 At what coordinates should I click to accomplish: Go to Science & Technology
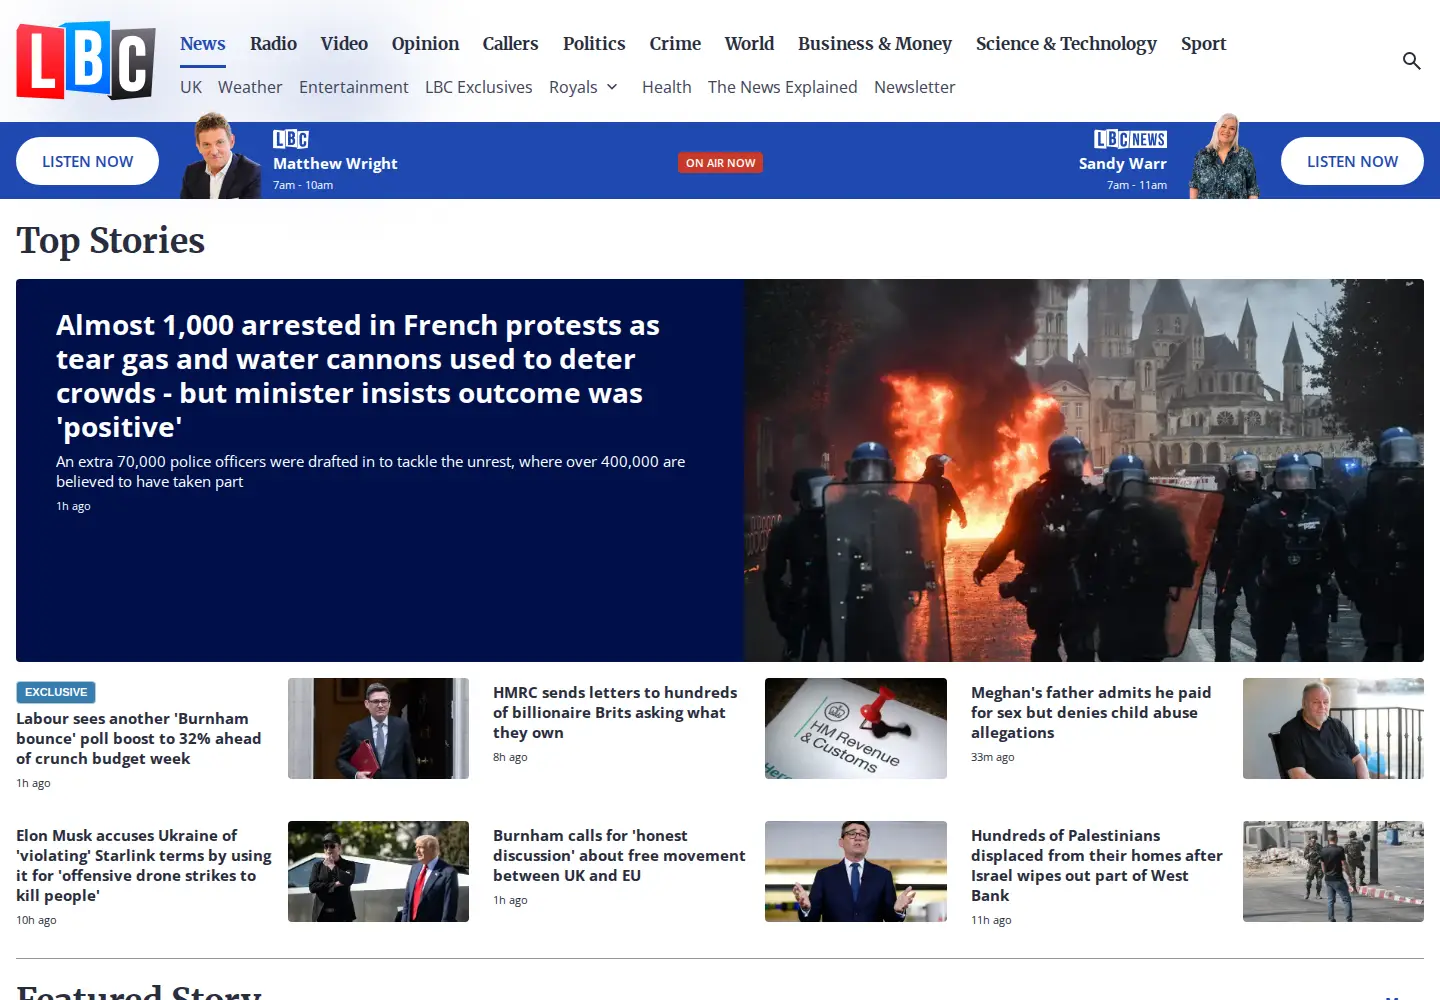(x=1066, y=43)
